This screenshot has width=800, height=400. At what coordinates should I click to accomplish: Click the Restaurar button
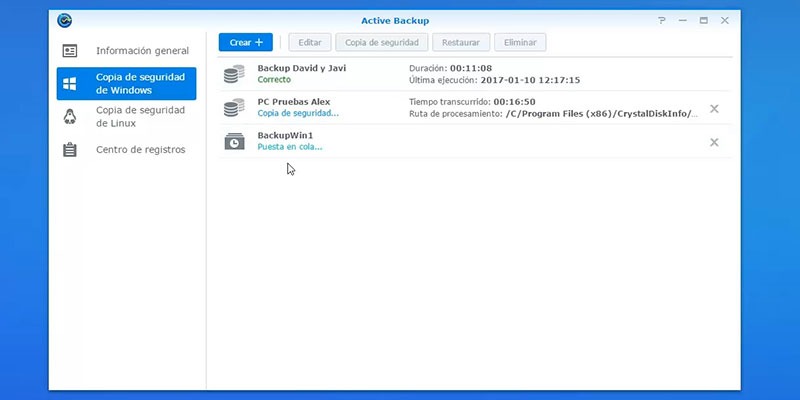pyautogui.click(x=461, y=42)
